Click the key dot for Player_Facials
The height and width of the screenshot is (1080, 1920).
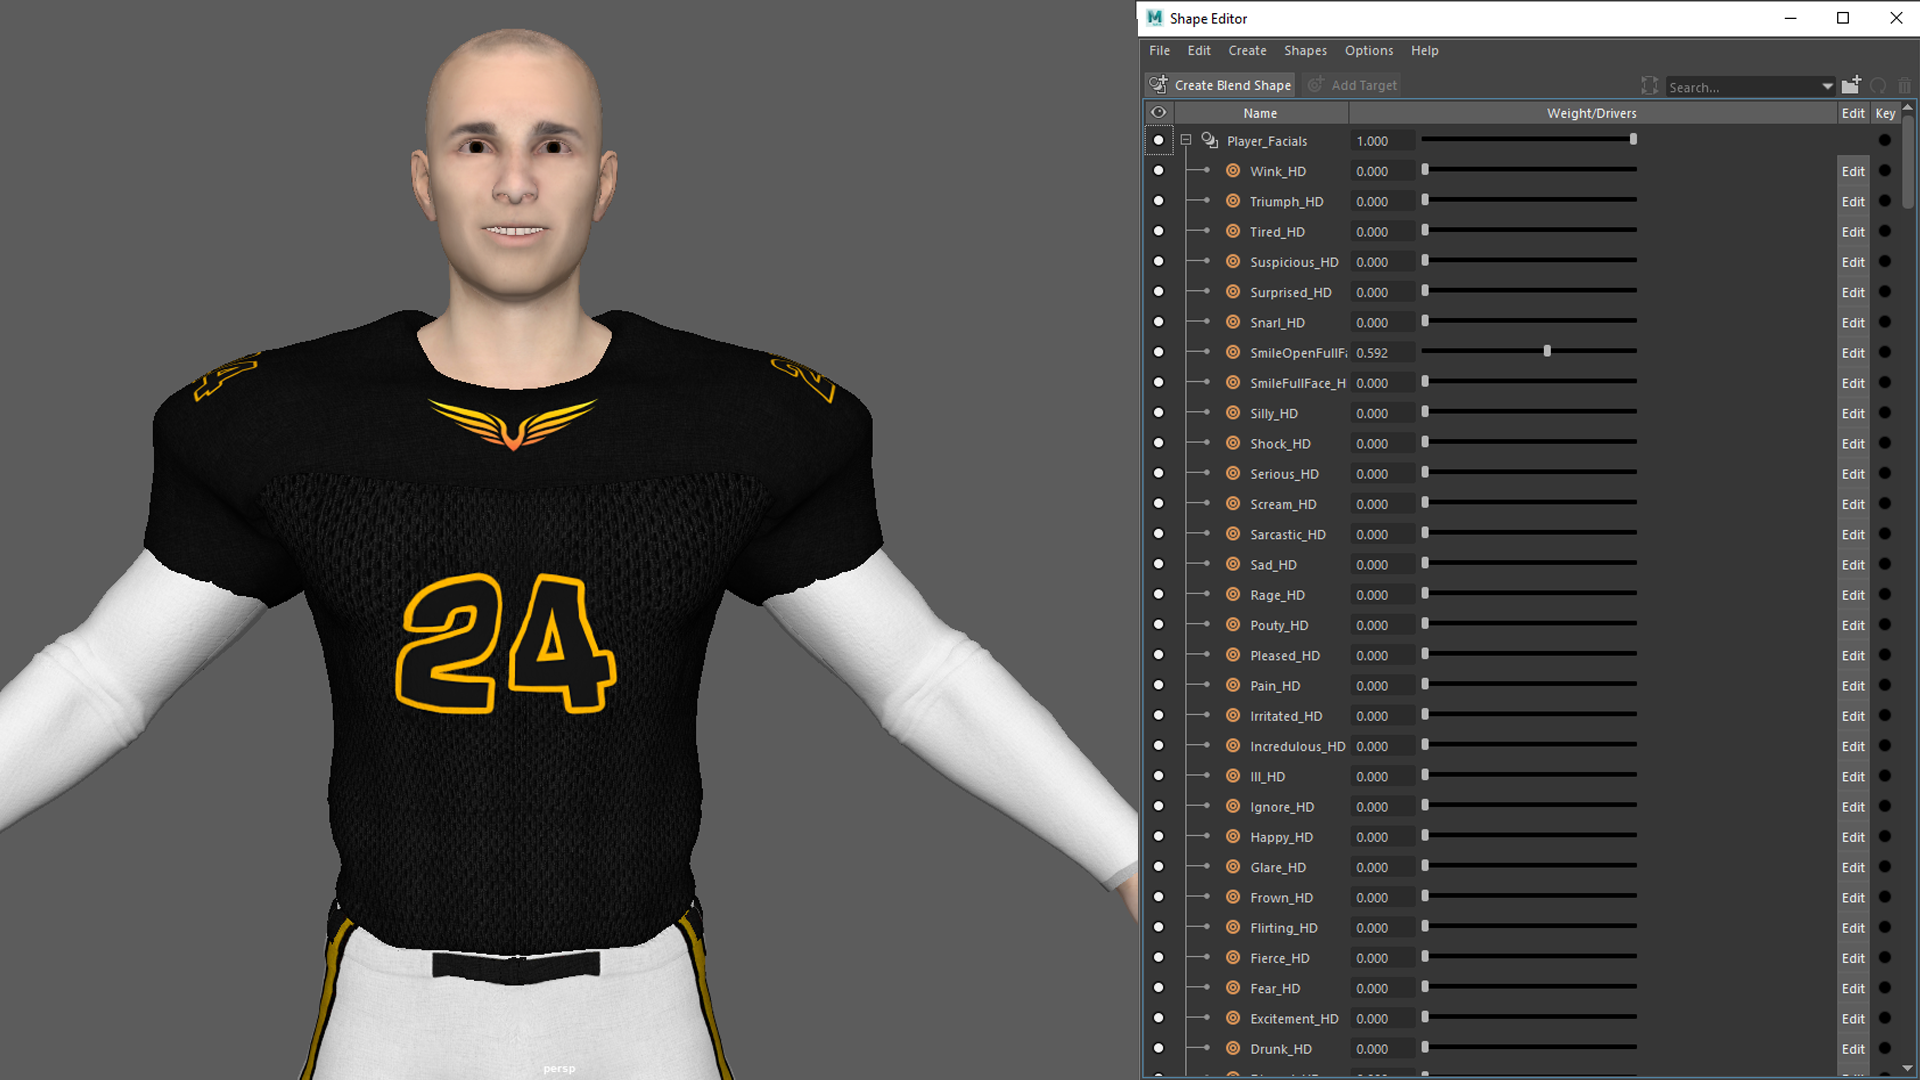pos(1885,141)
